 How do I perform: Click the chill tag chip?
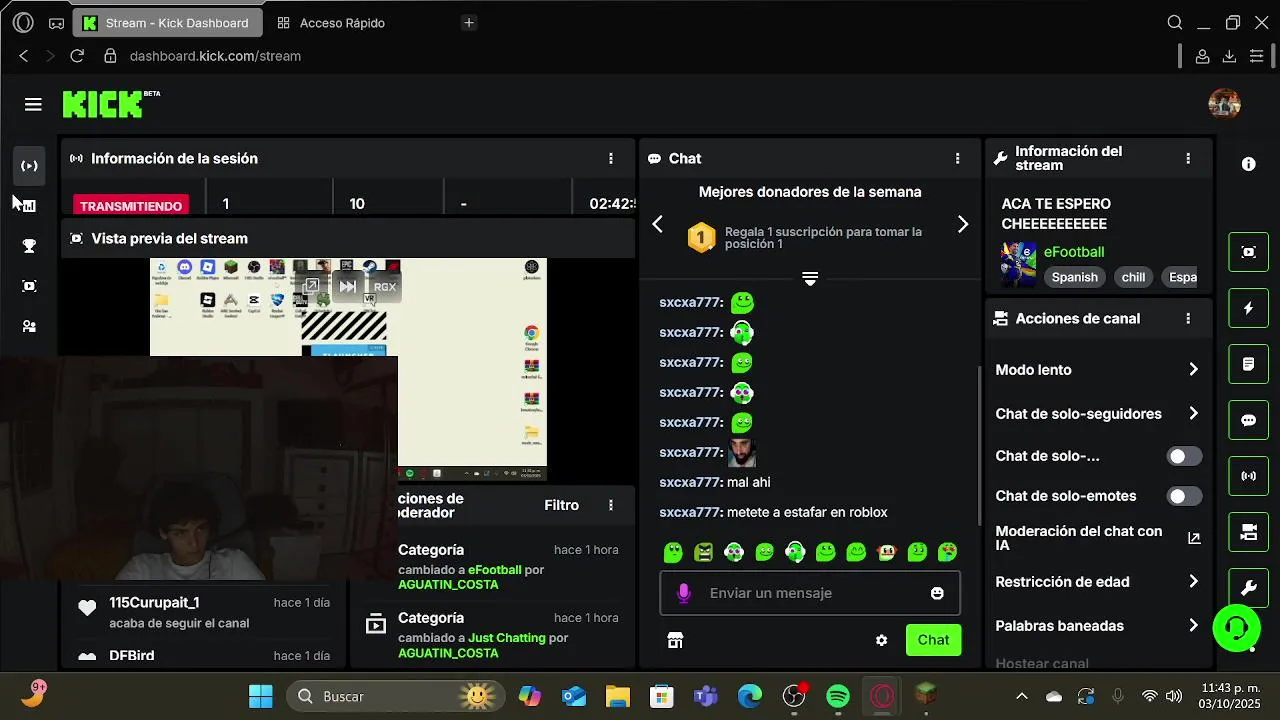click(x=1133, y=277)
